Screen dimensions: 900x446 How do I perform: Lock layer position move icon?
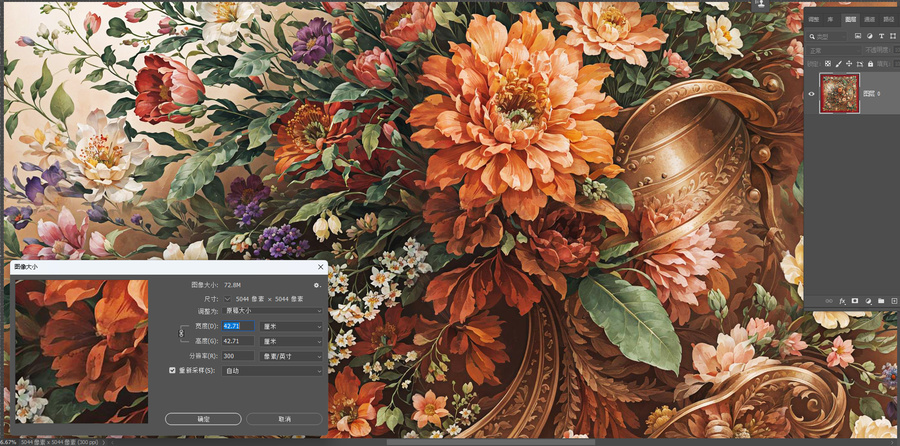pos(849,64)
